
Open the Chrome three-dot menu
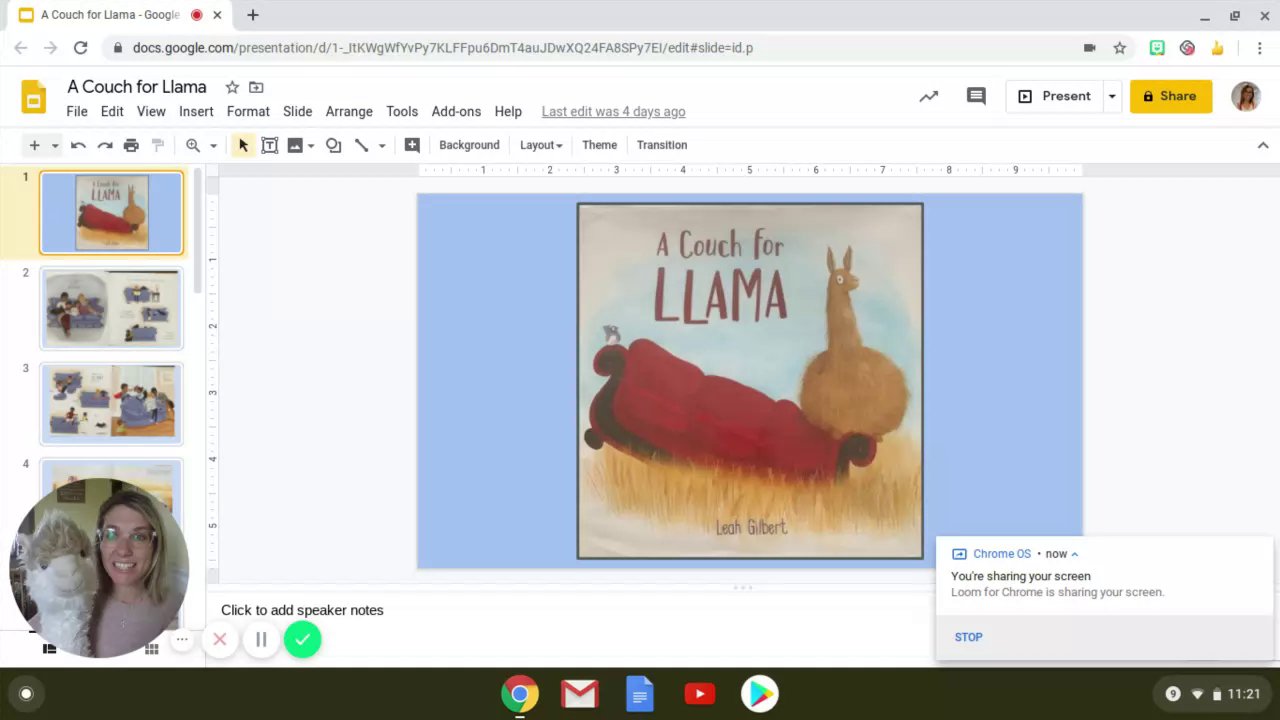click(1259, 47)
